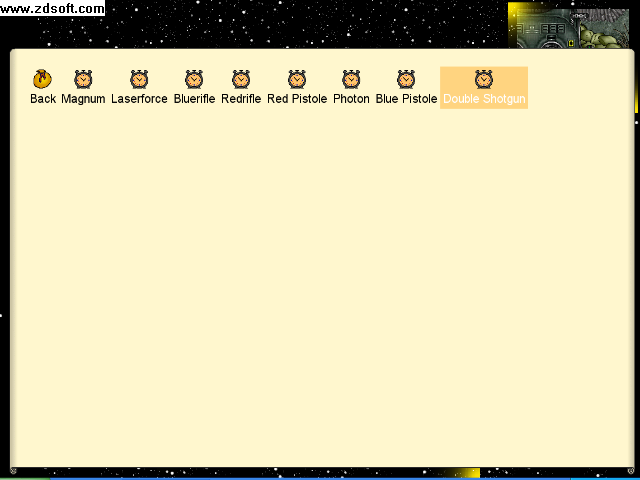Click the "Back" label
Viewport: 640px width, 480px height.
click(43, 99)
